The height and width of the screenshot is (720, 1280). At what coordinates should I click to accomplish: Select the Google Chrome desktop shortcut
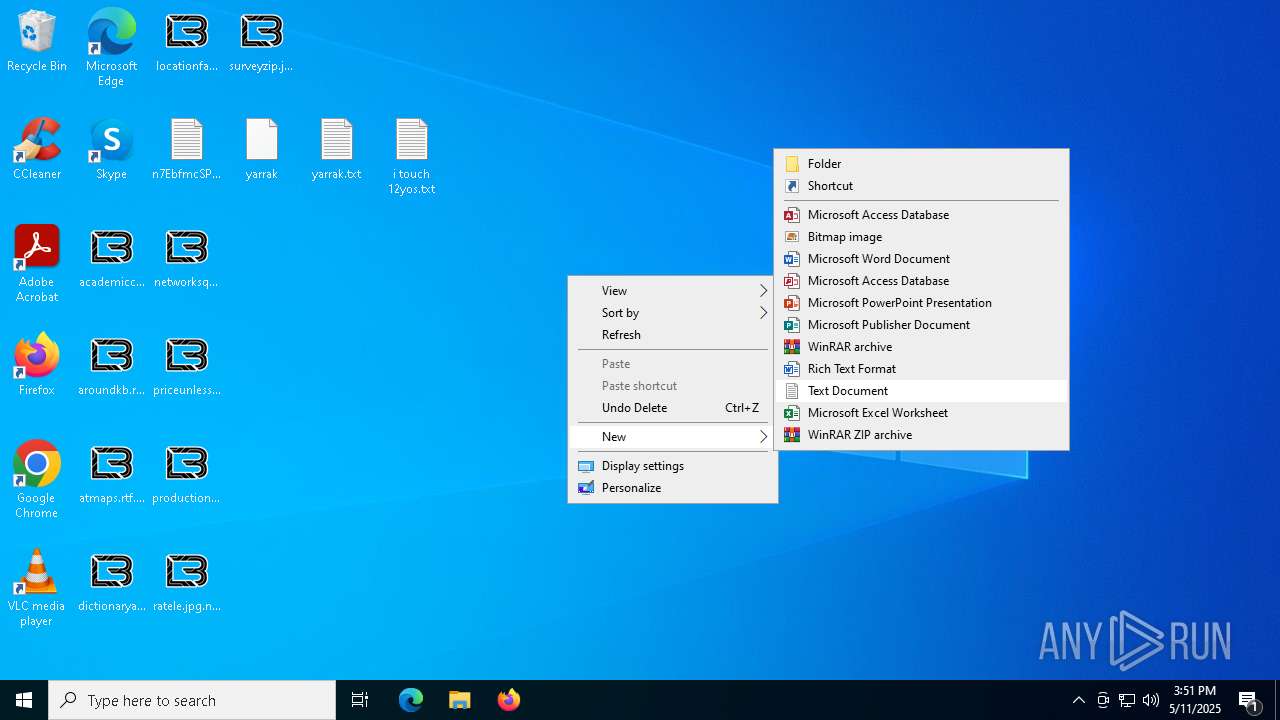(37, 480)
